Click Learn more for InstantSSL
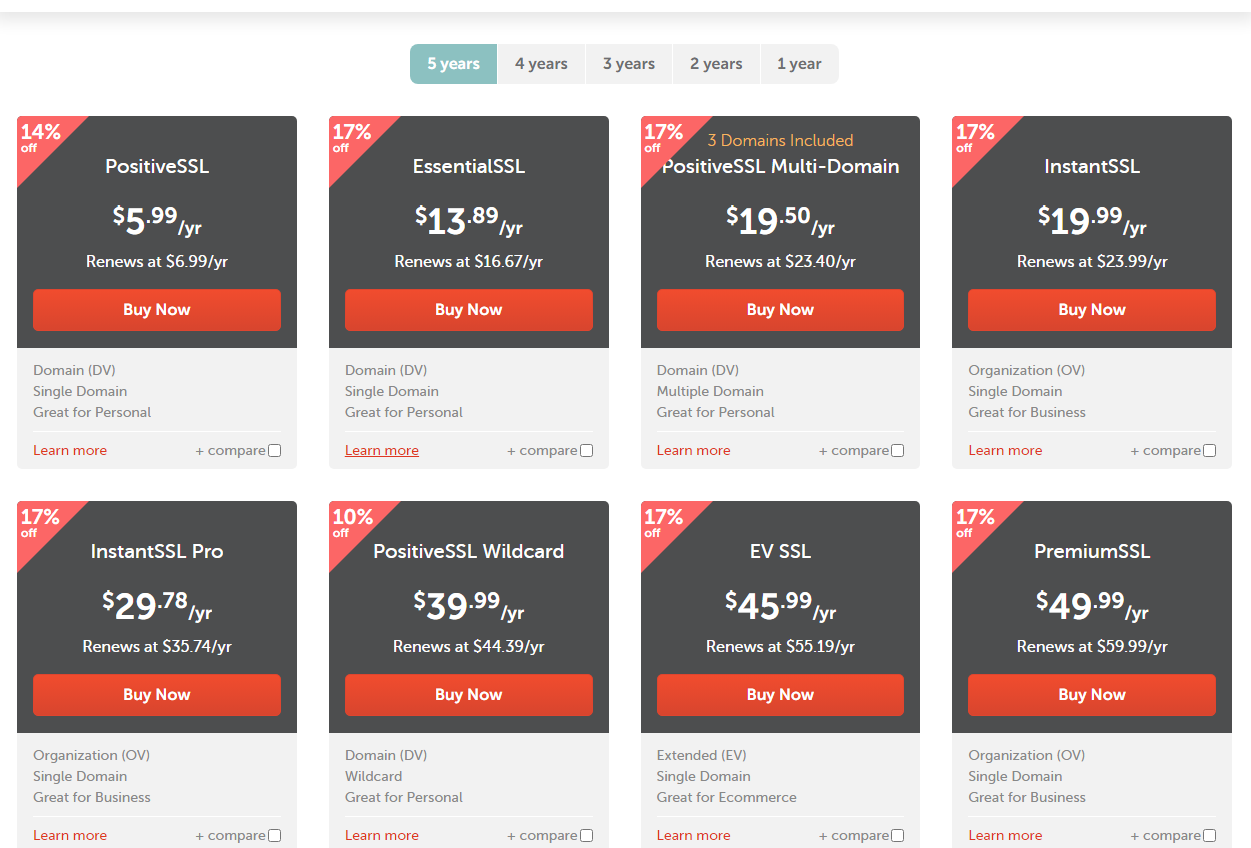The width and height of the screenshot is (1251, 848). tap(1005, 451)
